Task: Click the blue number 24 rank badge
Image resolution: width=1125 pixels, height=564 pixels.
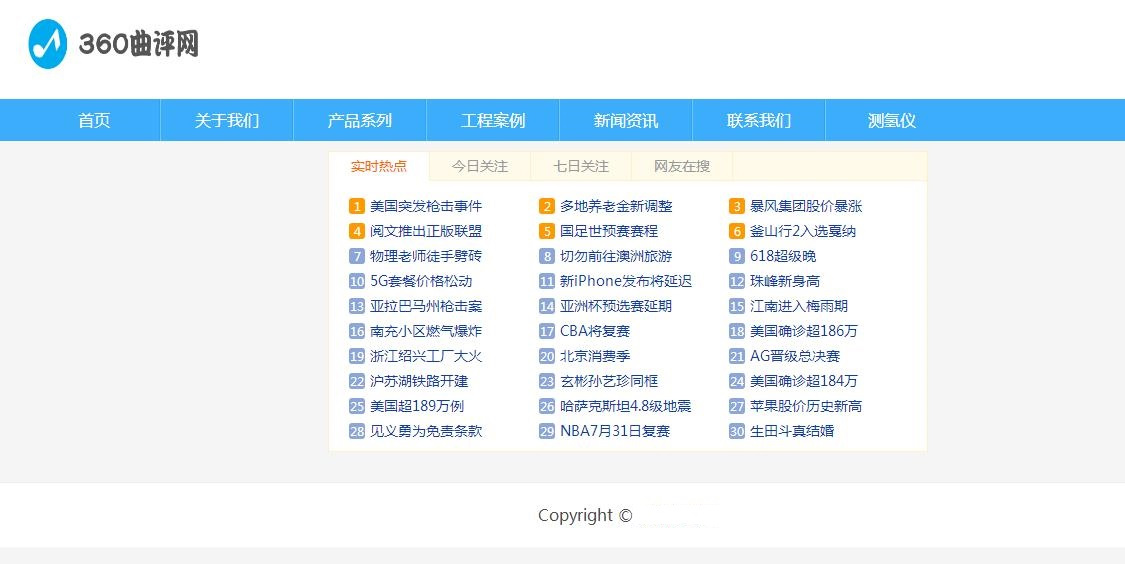Action: (737, 382)
